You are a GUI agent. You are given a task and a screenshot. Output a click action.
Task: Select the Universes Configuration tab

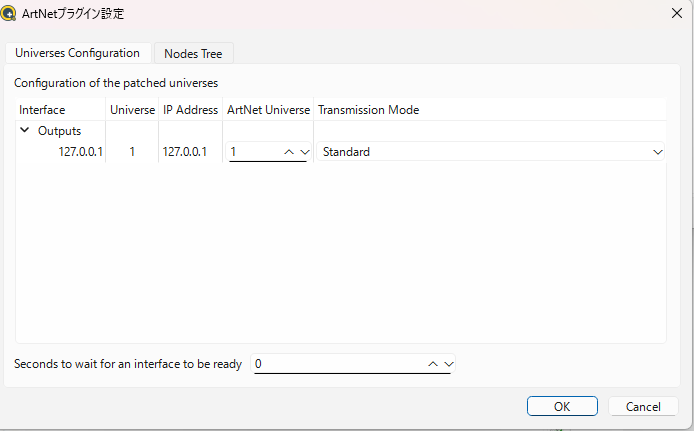tap(78, 53)
